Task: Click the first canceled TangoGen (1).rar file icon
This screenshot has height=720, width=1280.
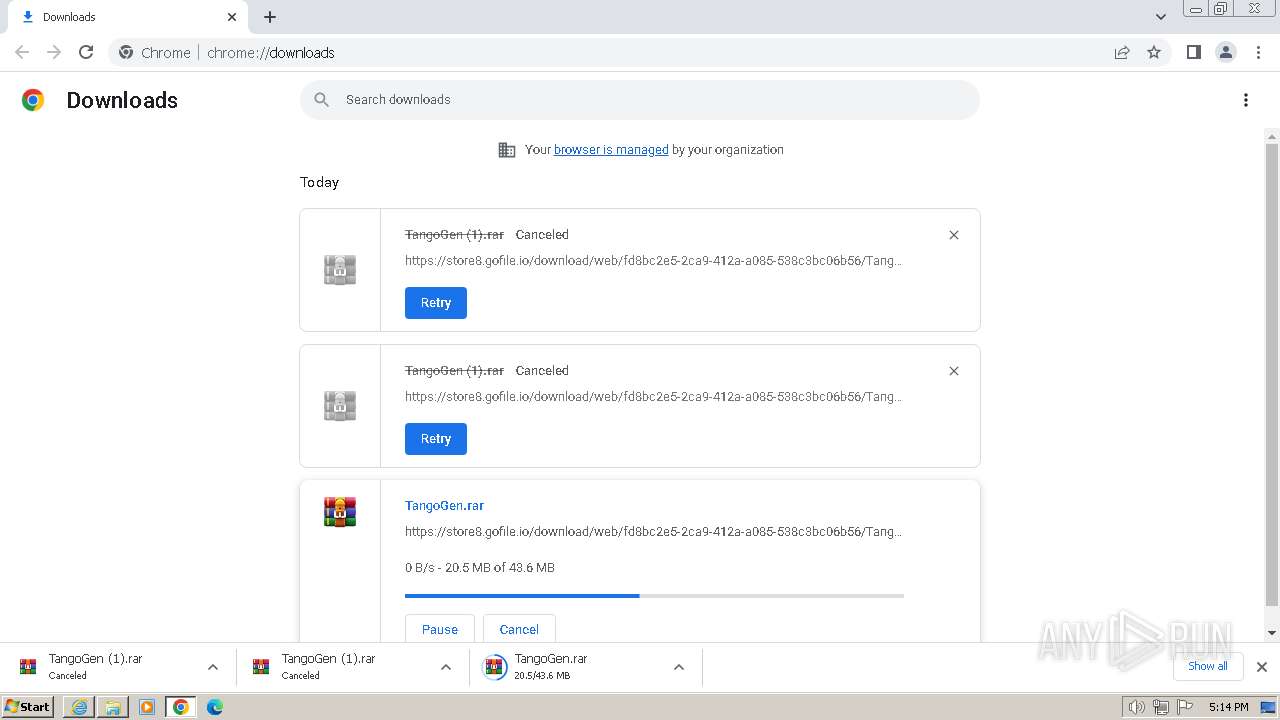Action: pos(340,270)
